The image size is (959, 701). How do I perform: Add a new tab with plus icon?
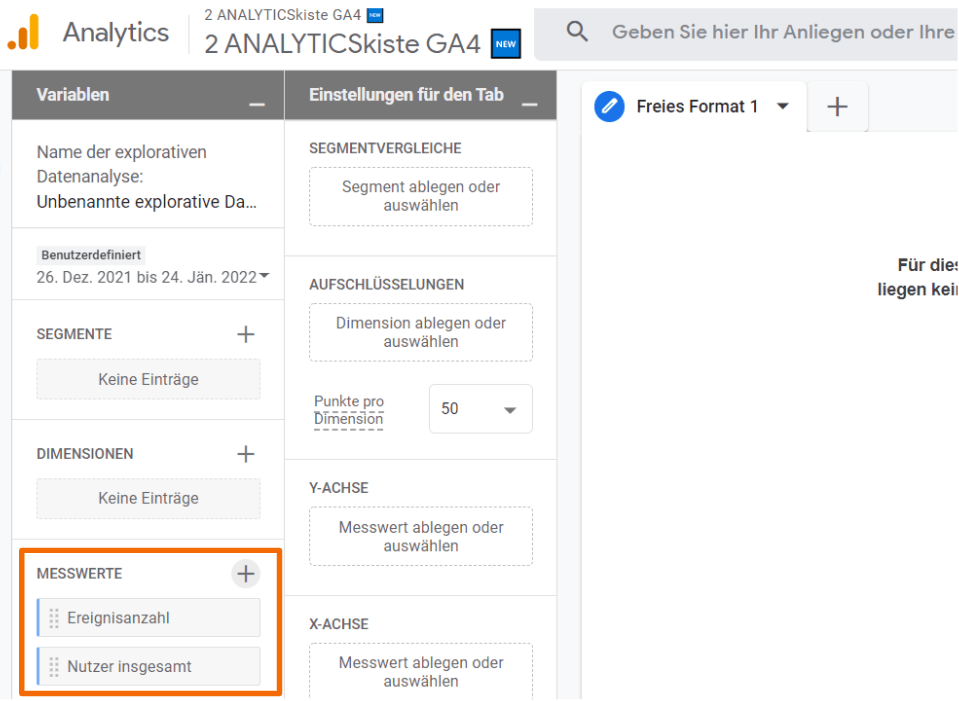pyautogui.click(x=838, y=107)
